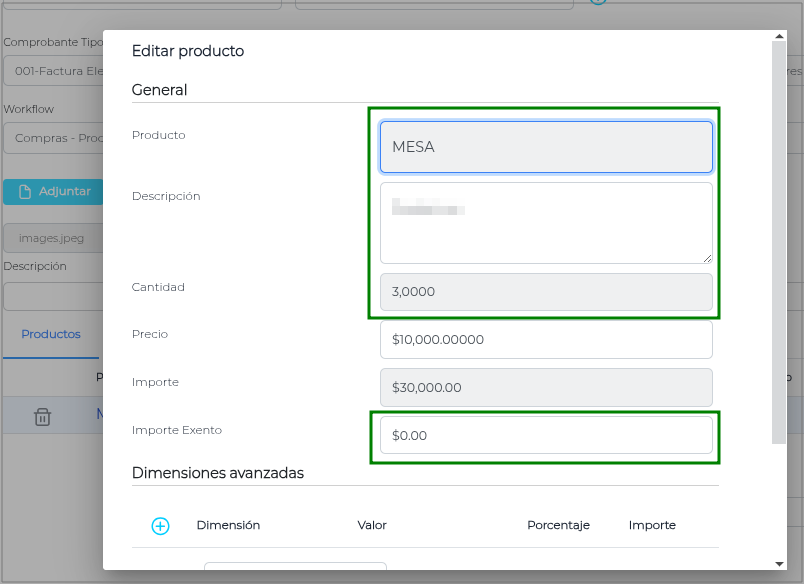Click the Importe Exento input field
This screenshot has height=584, width=804.
[x=546, y=435]
